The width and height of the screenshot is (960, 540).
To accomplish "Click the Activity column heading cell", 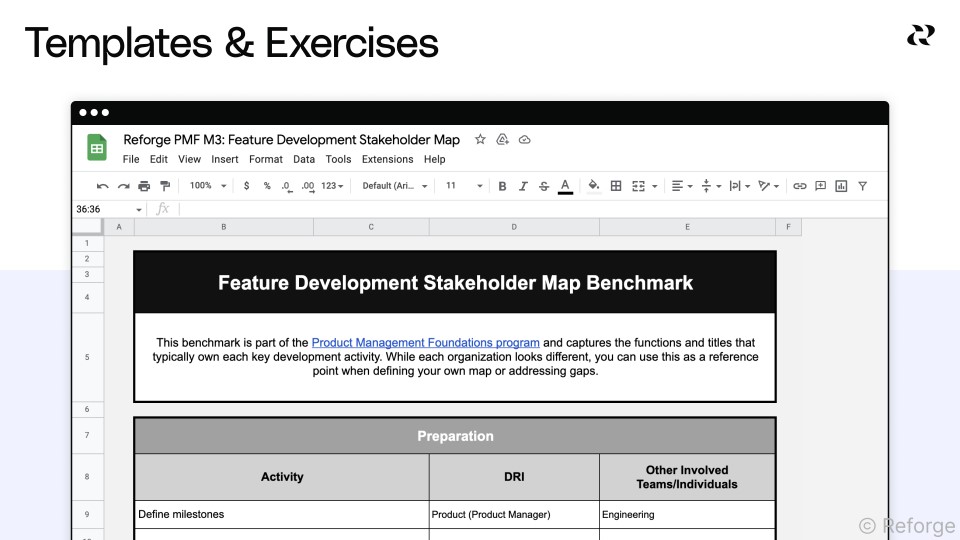I will 282,477.
